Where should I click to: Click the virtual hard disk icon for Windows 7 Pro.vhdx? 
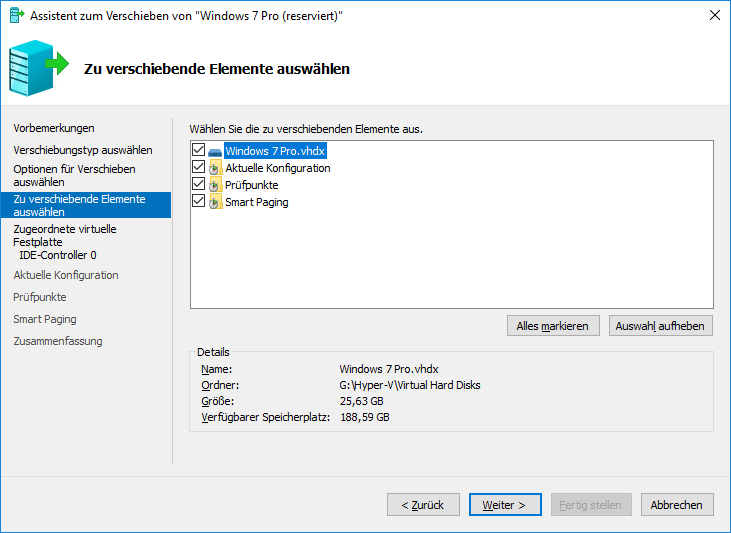pyautogui.click(x=215, y=151)
